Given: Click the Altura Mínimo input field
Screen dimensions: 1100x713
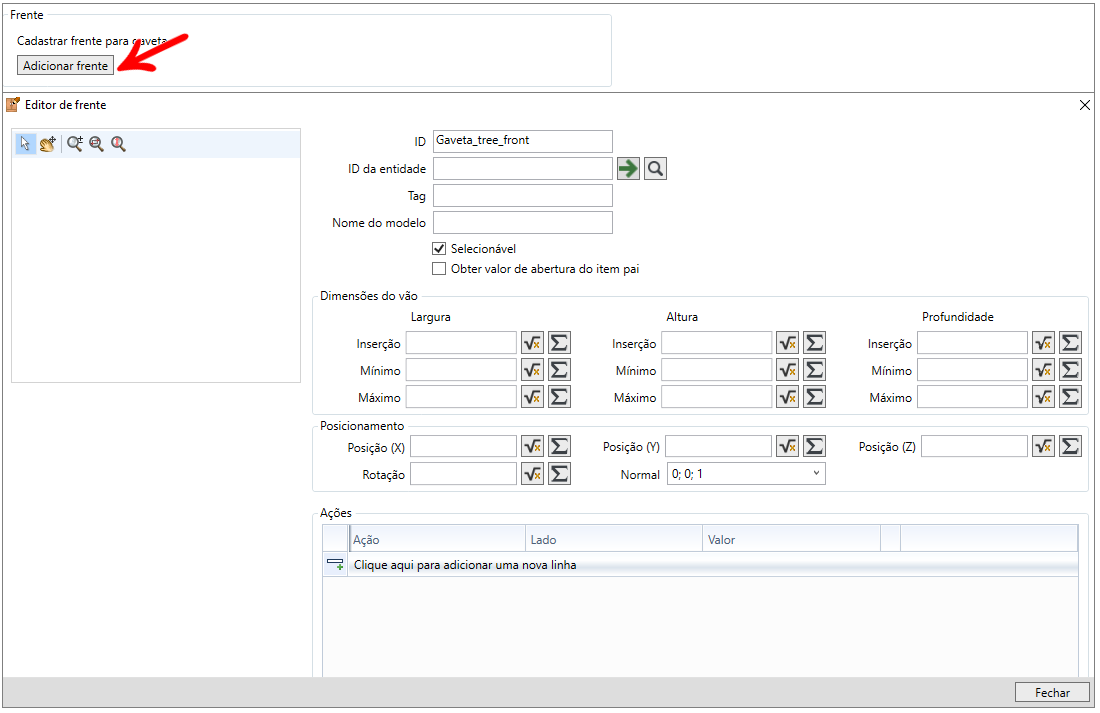Looking at the screenshot, I should point(716,370).
